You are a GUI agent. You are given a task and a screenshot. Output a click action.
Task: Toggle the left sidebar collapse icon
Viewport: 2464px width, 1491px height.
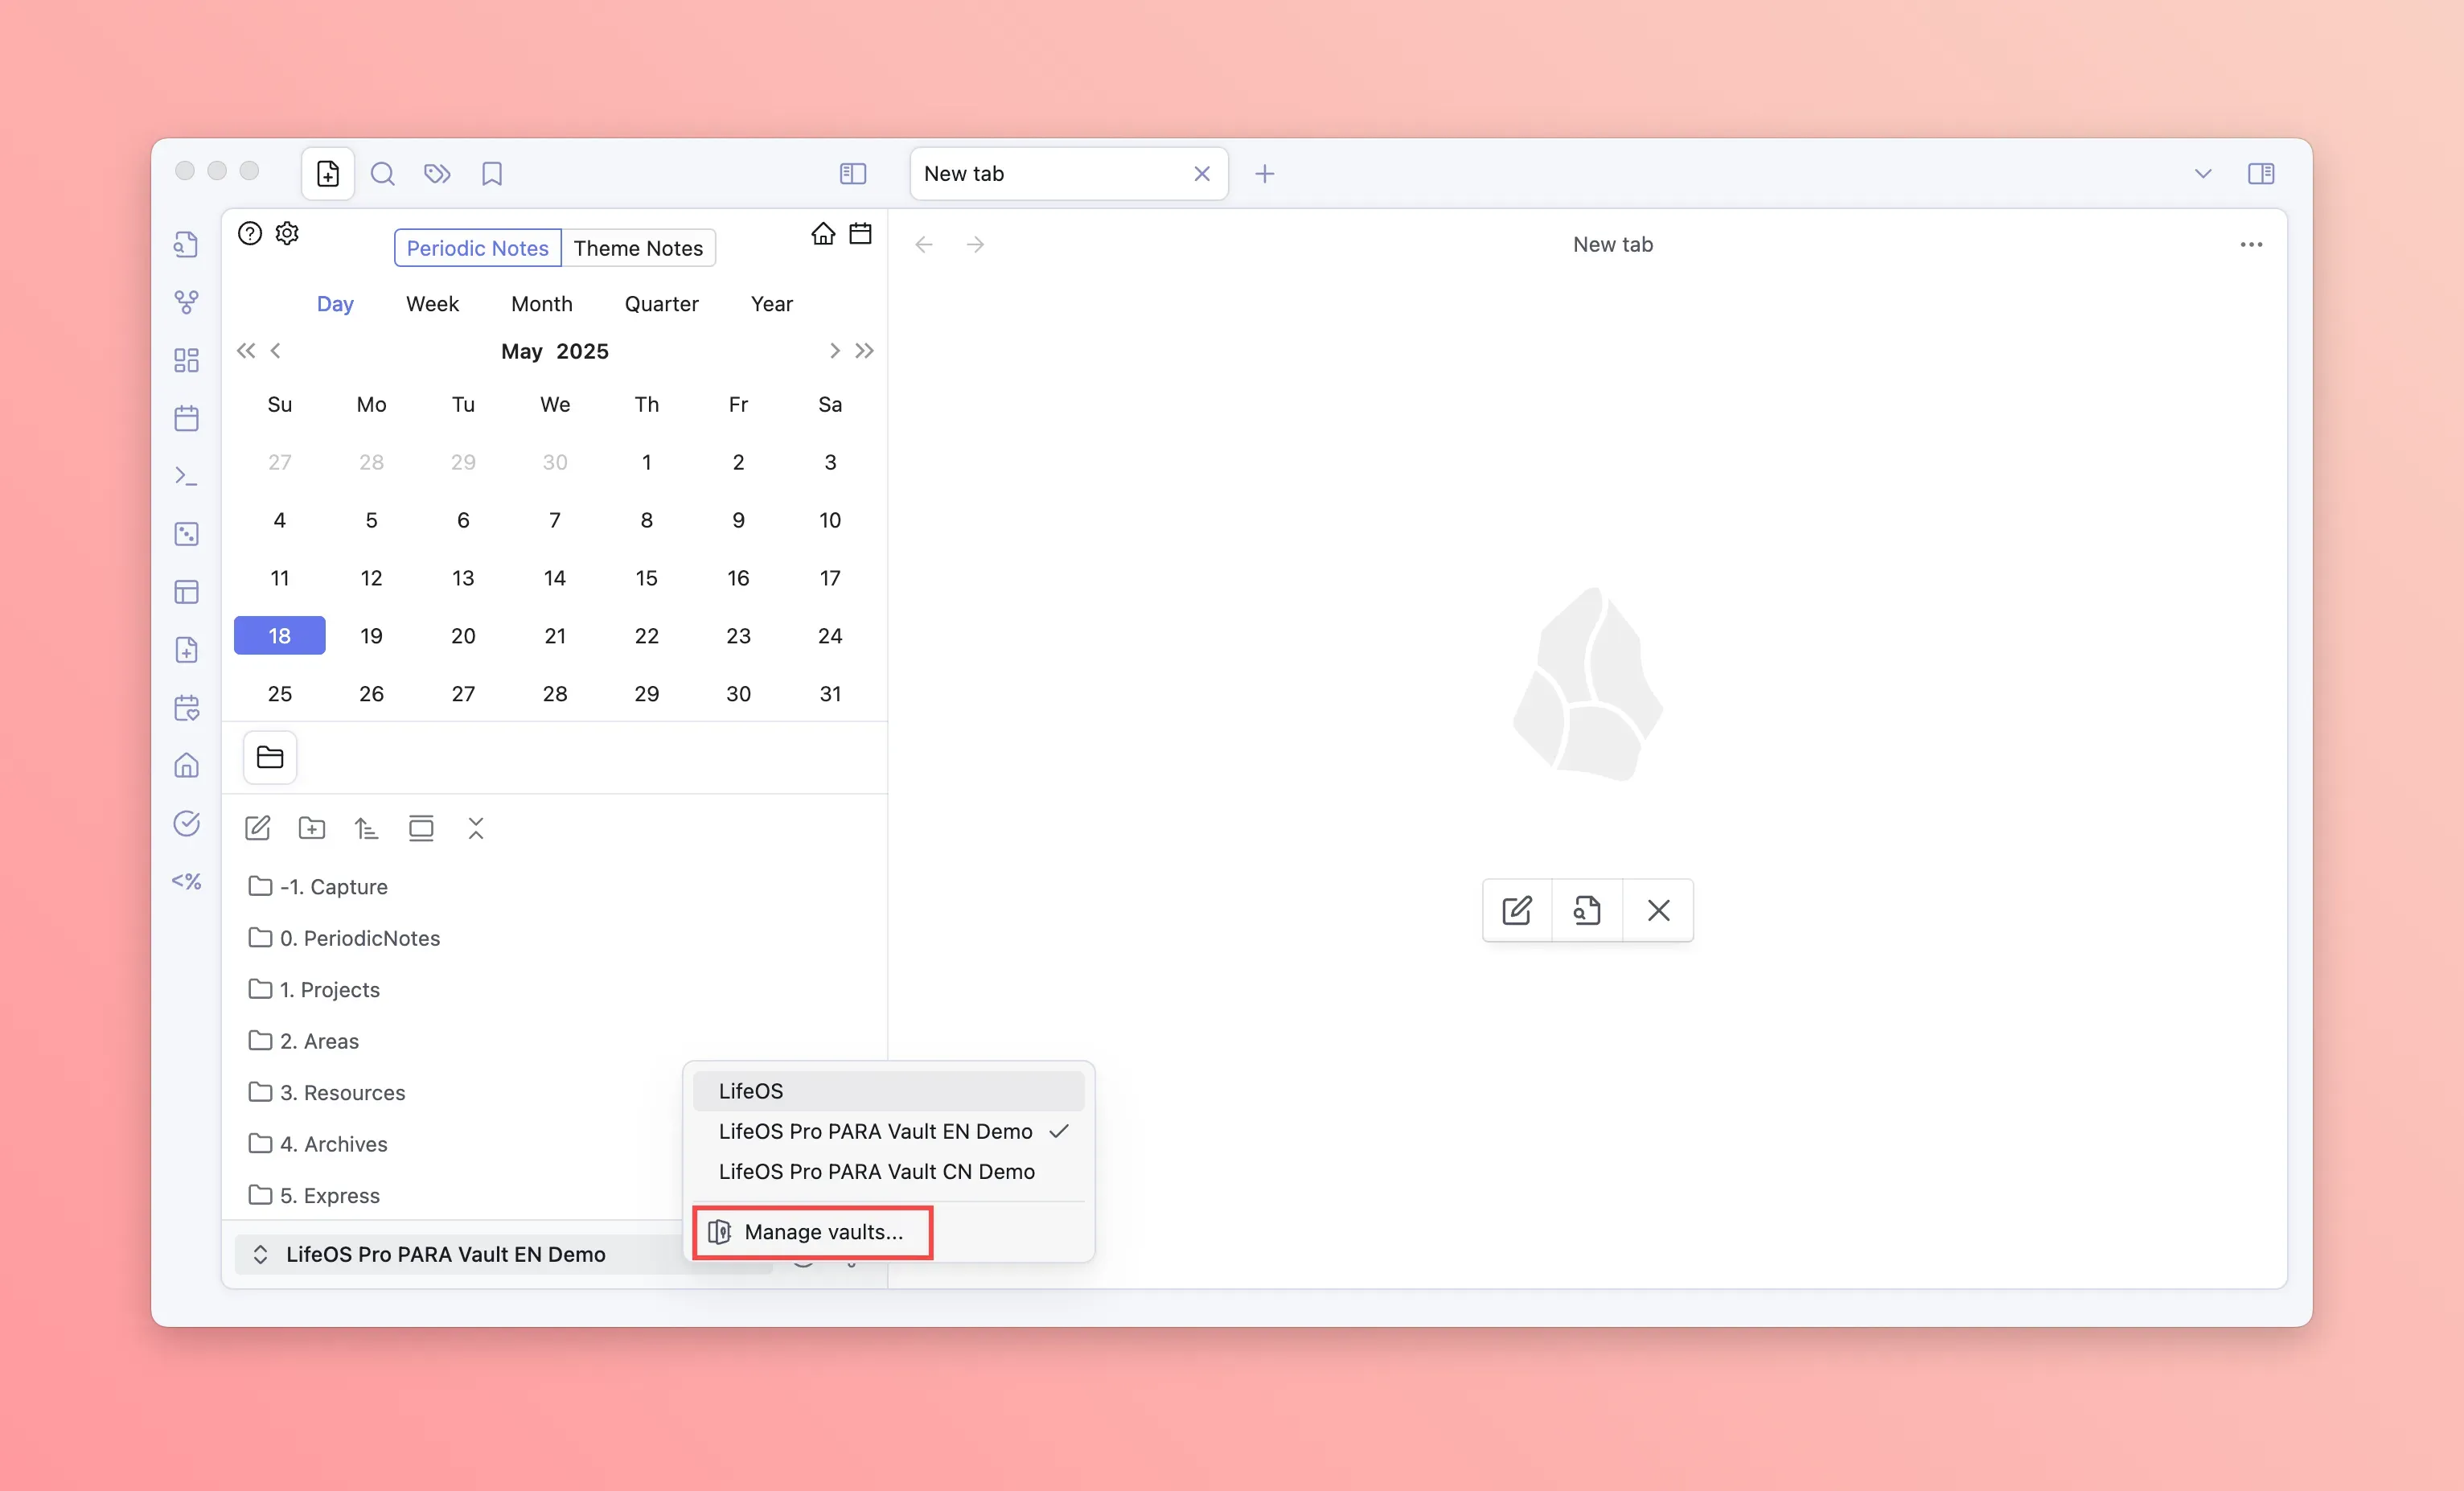tap(852, 174)
